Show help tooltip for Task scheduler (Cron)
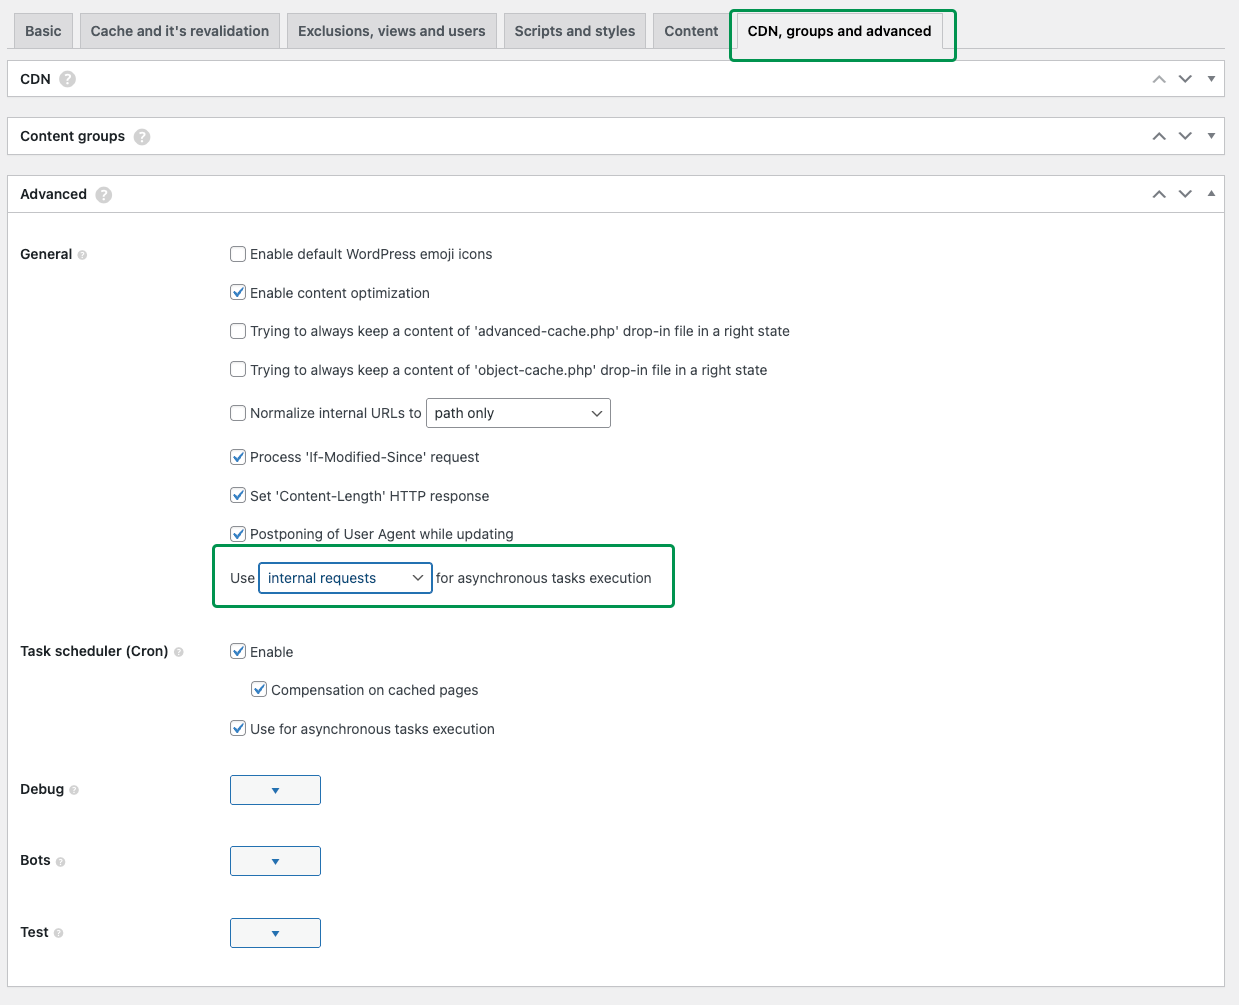The width and height of the screenshot is (1239, 1005). coord(179,652)
